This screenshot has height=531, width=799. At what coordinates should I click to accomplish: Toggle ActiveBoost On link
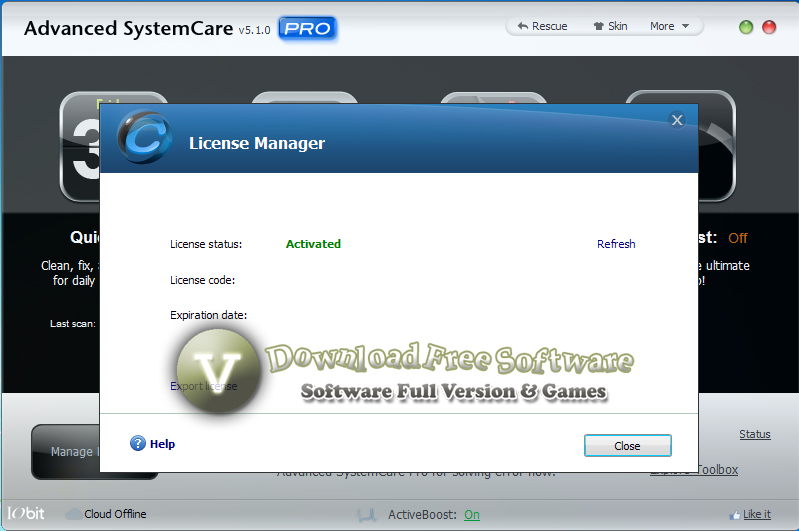(471, 515)
